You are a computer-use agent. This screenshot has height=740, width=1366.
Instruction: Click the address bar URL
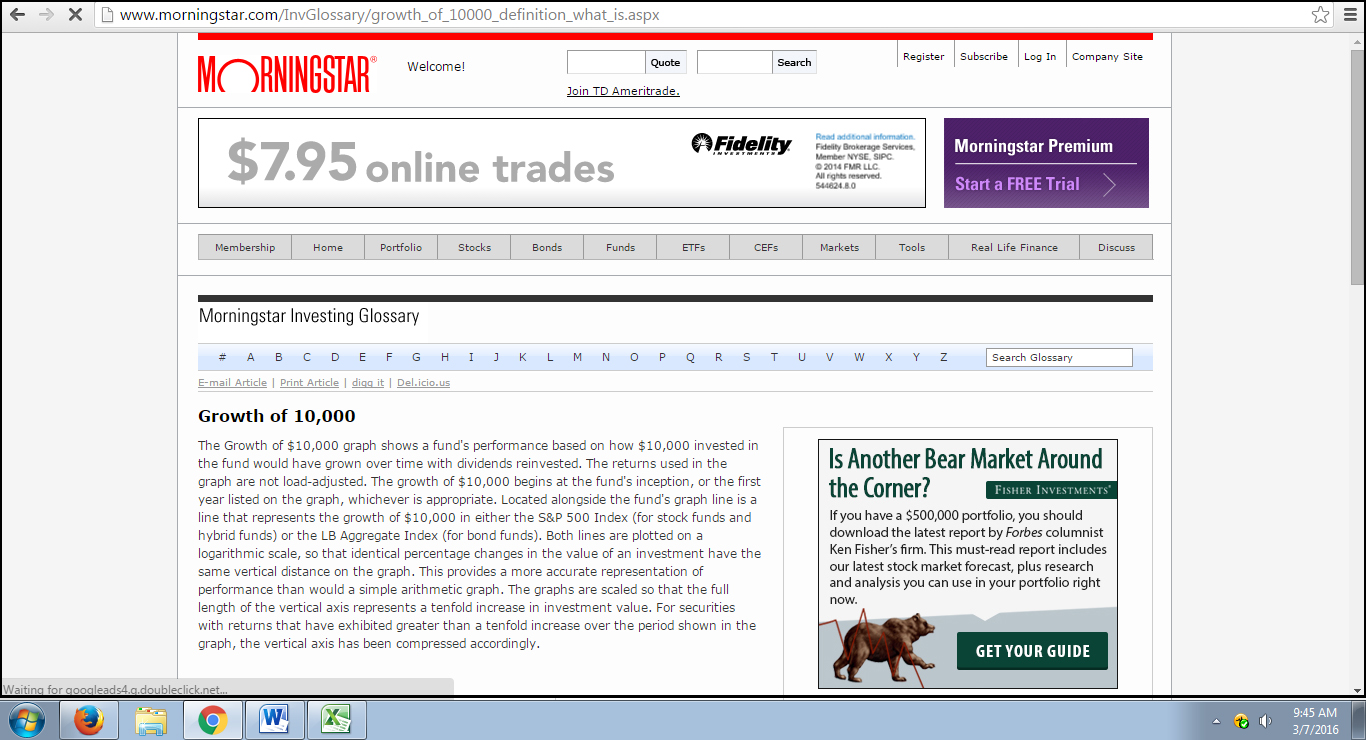[389, 15]
